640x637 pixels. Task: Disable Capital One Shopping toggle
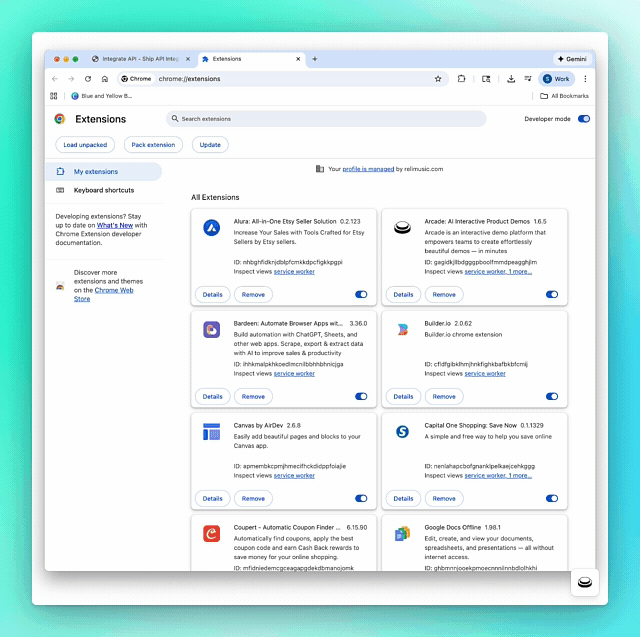click(x=552, y=498)
